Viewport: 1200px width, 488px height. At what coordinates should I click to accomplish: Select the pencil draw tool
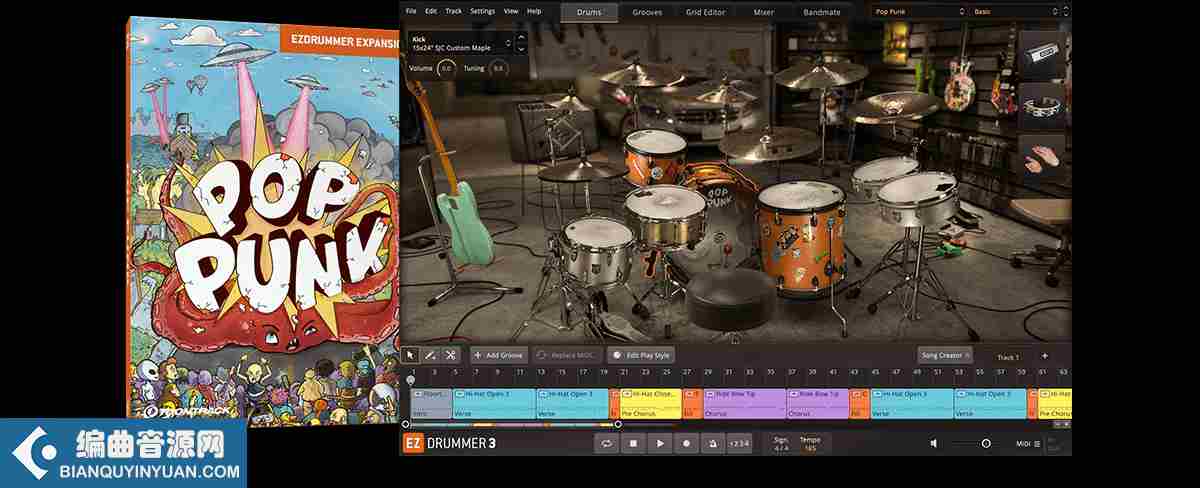coord(431,355)
